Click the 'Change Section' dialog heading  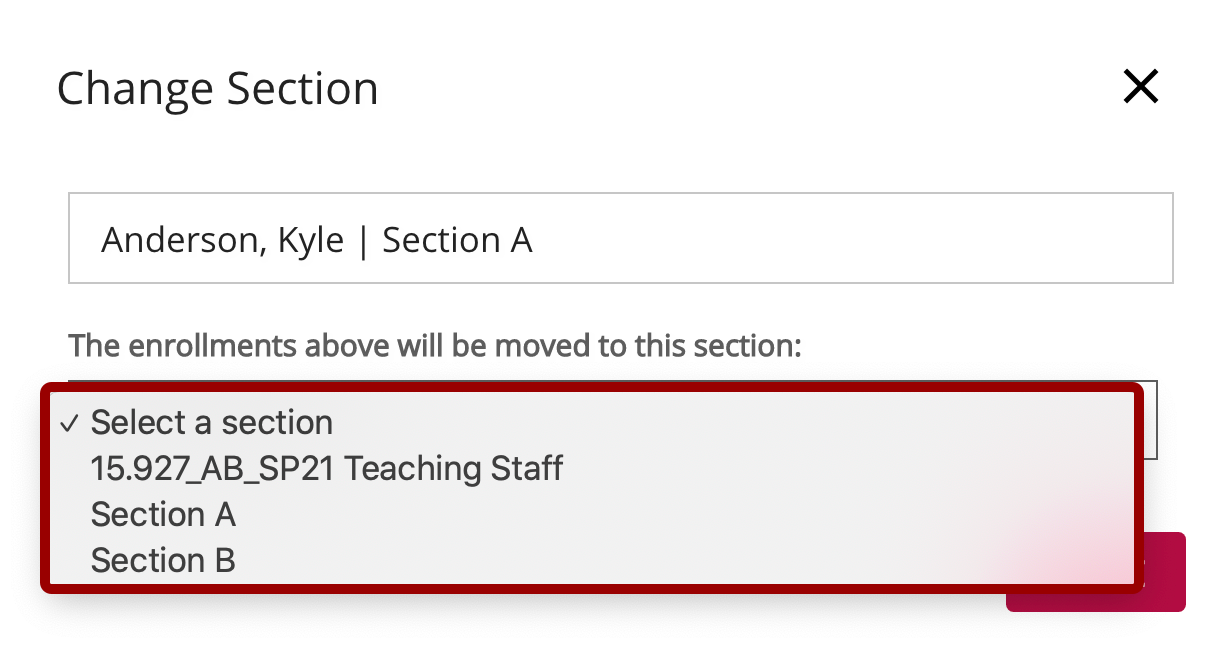pos(218,88)
